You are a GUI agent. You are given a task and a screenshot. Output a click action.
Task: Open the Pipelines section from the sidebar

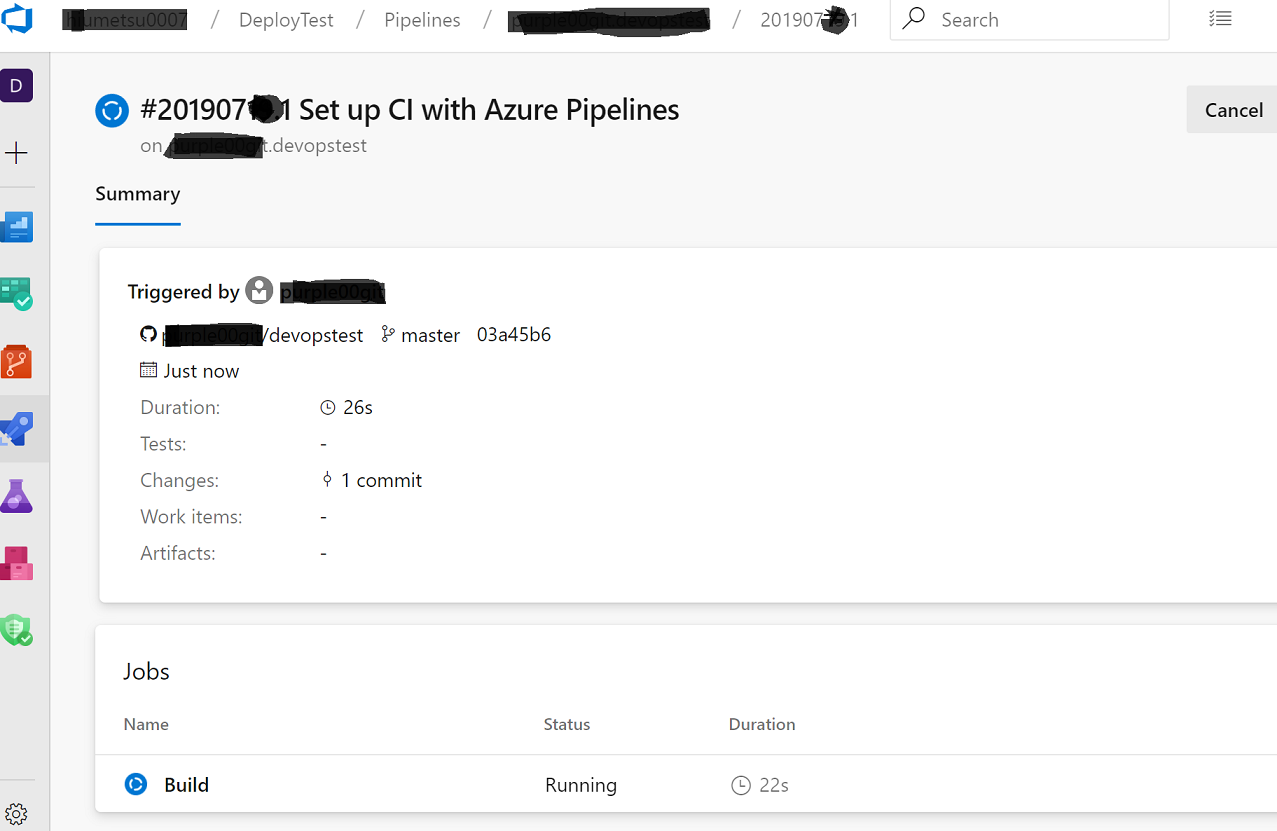[17, 428]
